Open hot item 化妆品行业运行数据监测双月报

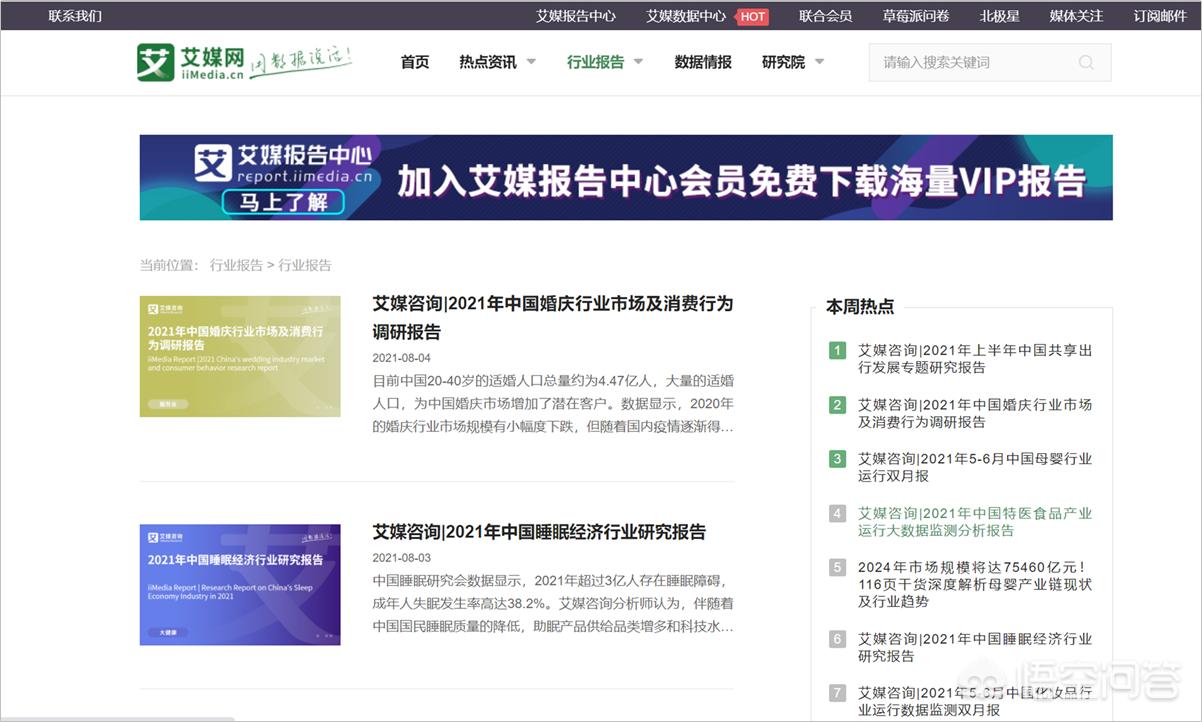click(x=975, y=701)
